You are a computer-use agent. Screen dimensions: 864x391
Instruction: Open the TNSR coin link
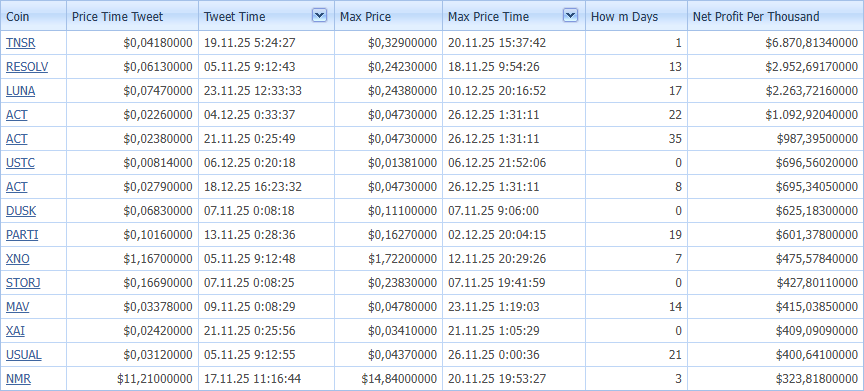(x=20, y=43)
